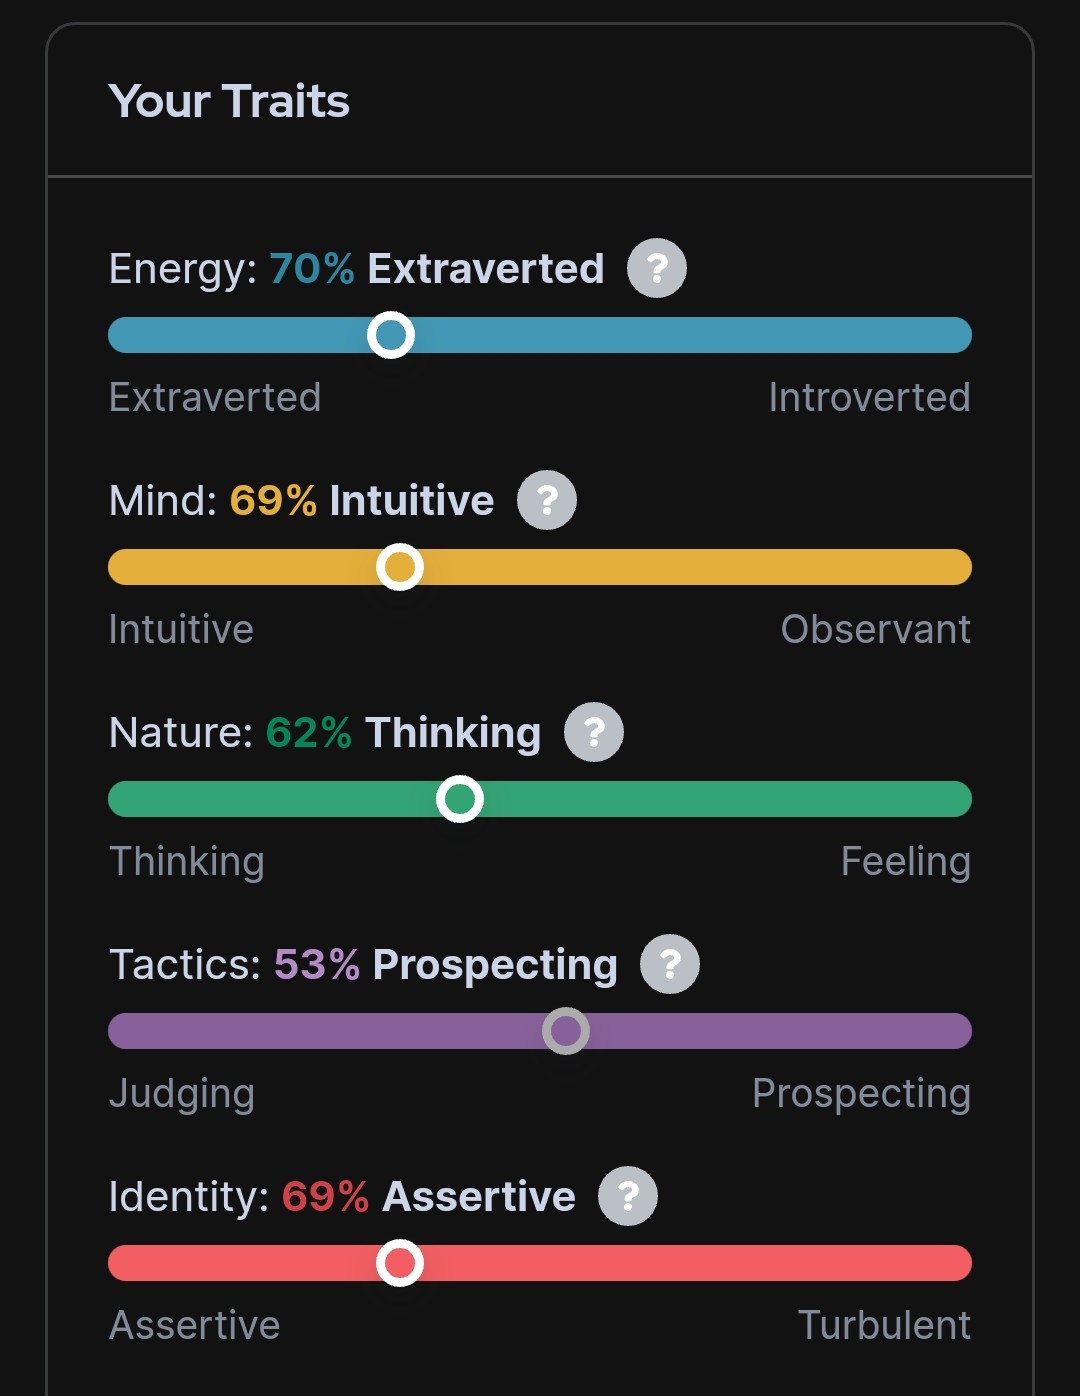The image size is (1080, 1396).
Task: Click the Judging label under Tactics bar
Action: (182, 1094)
